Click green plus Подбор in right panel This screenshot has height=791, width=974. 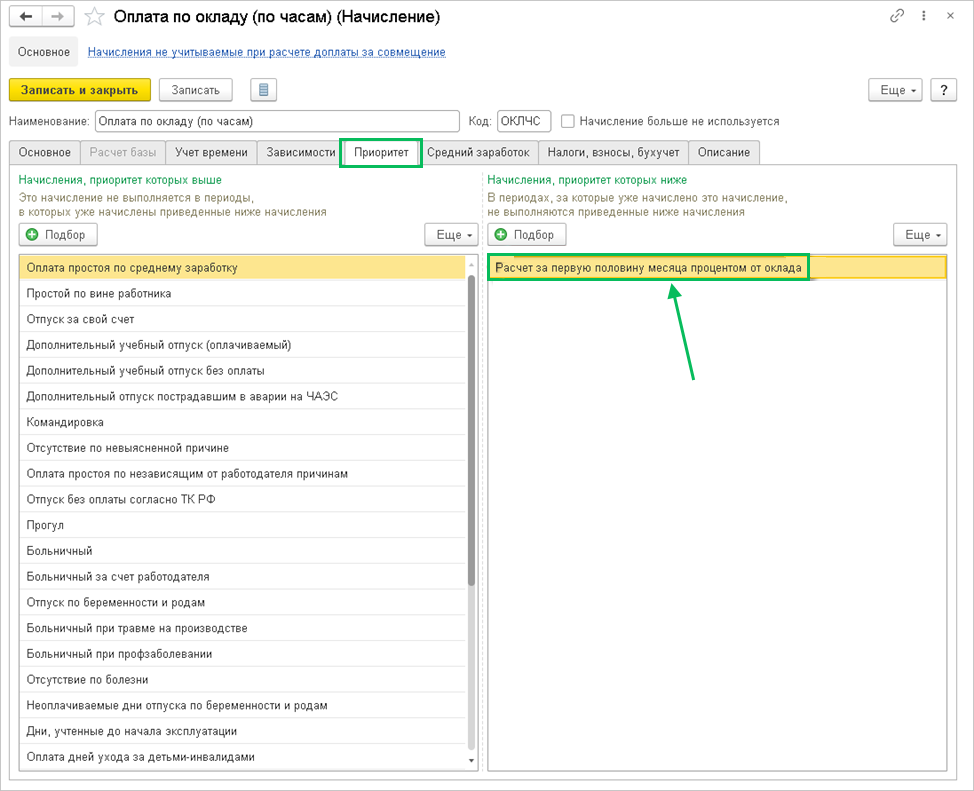(527, 235)
